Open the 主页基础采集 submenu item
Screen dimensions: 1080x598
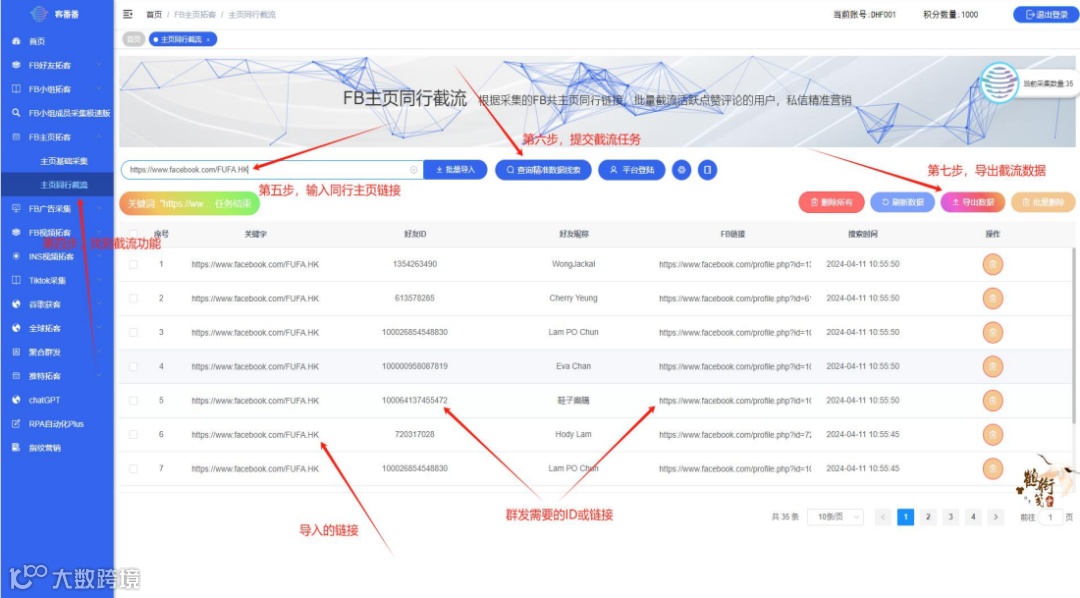[64, 161]
